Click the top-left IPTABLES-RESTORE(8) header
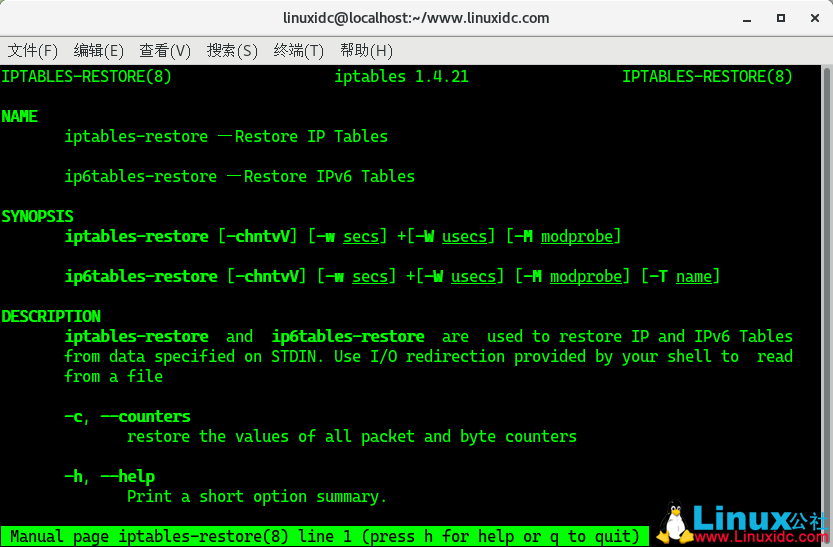 coord(87,76)
